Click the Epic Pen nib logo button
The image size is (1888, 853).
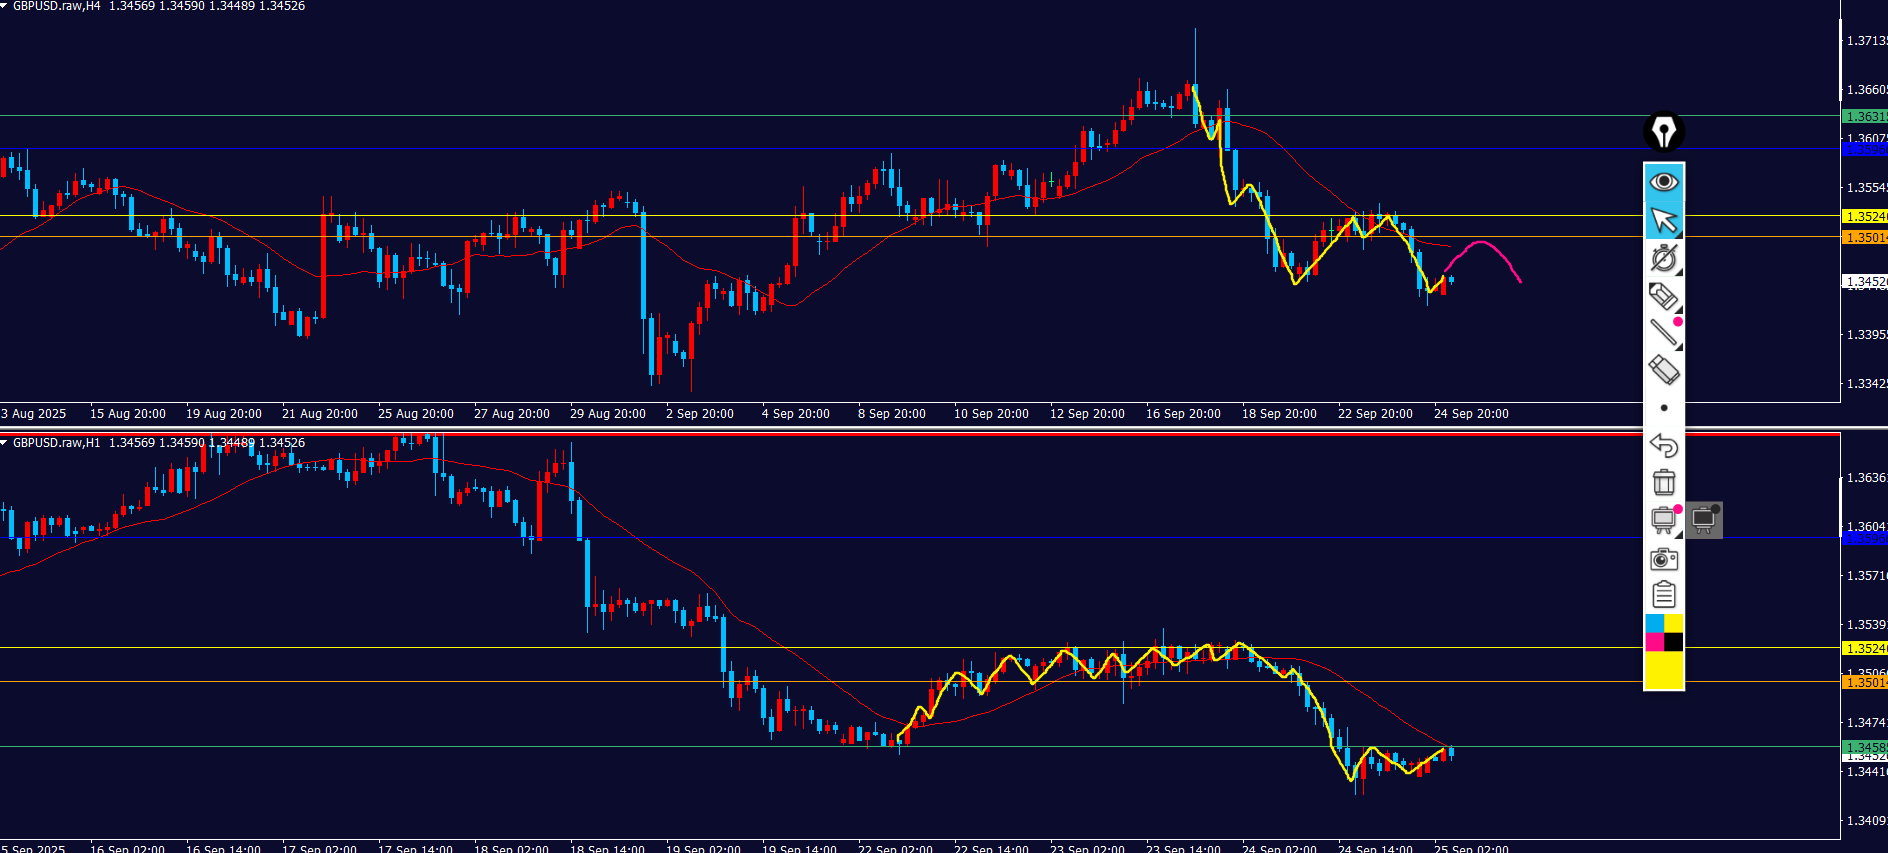tap(1664, 131)
